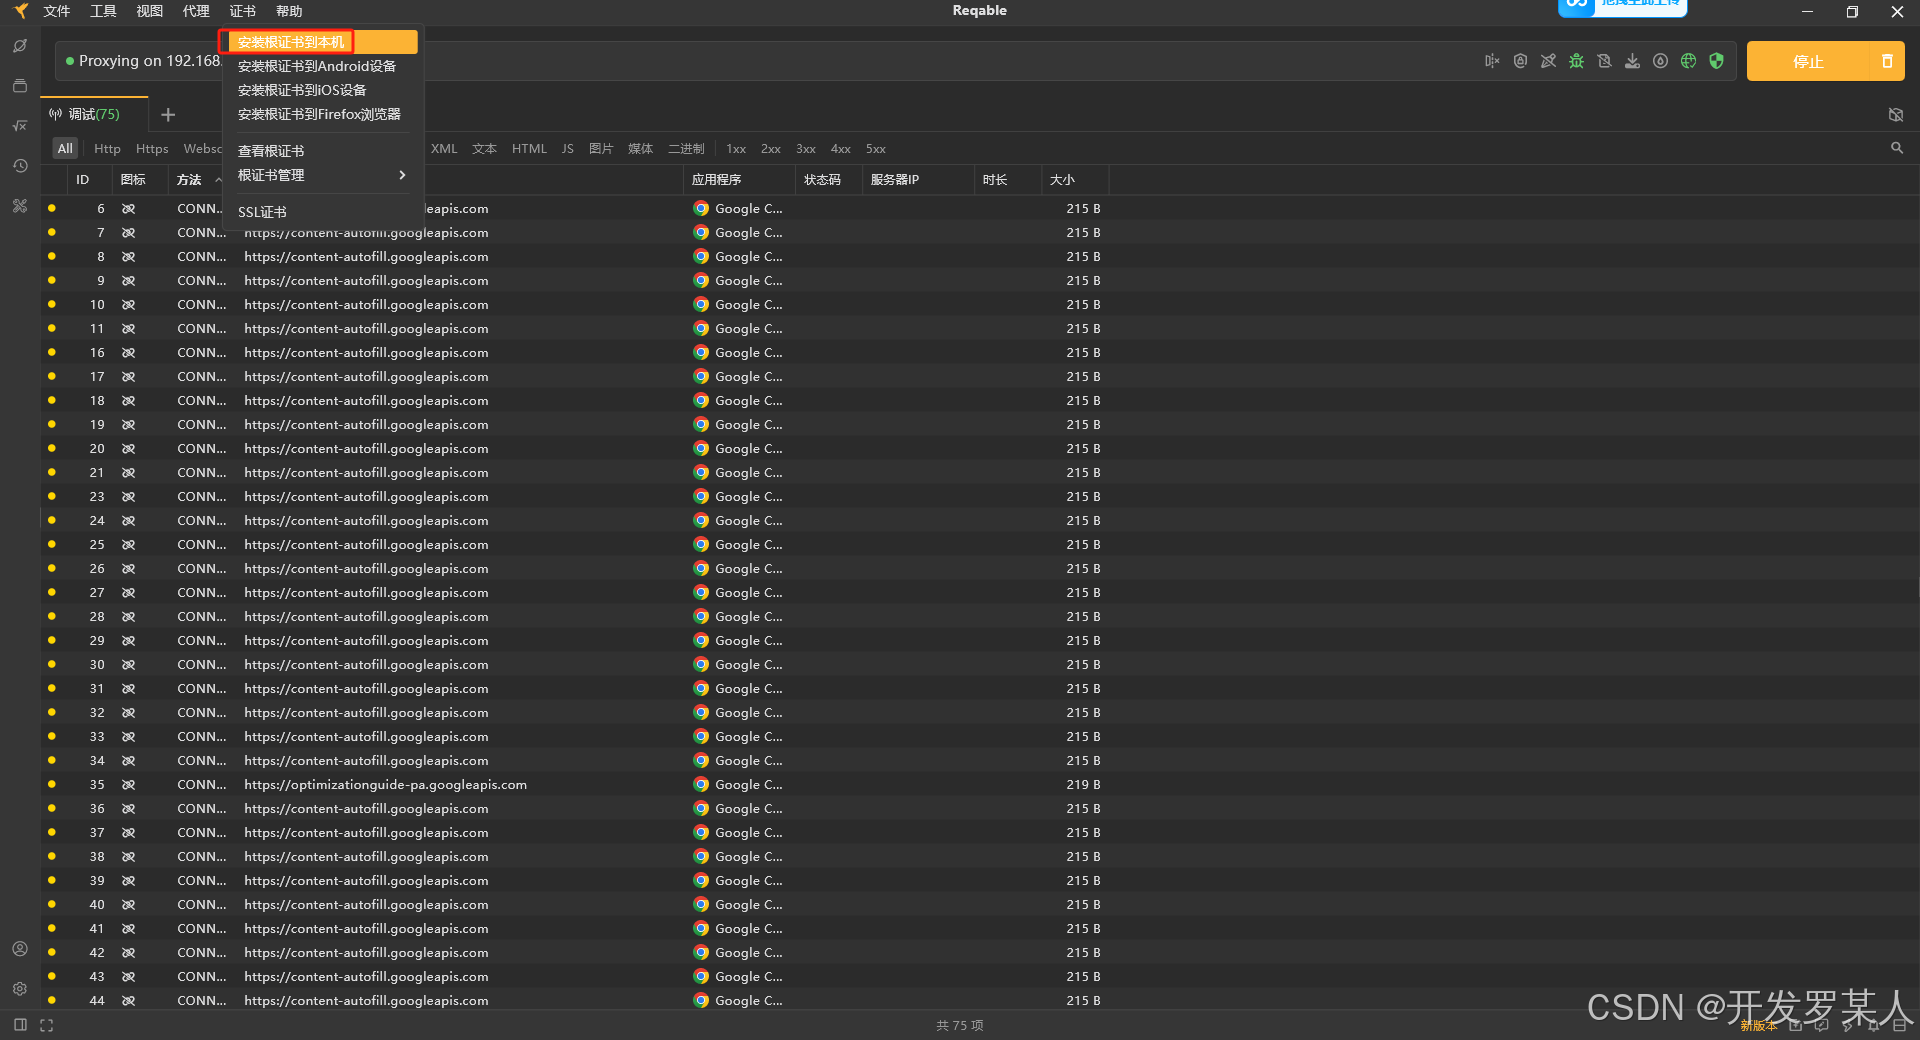
Task: Click the crossed-out script document icon
Action: coord(1604,61)
